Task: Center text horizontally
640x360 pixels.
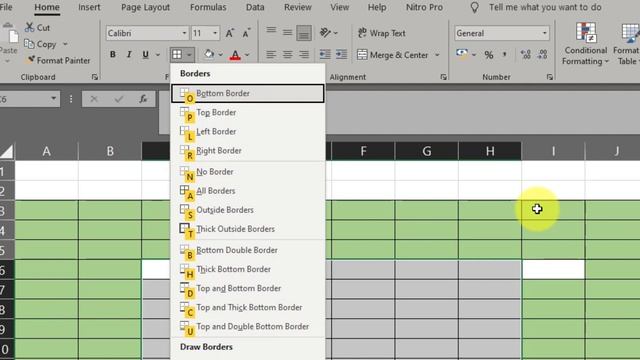Action: coord(287,54)
